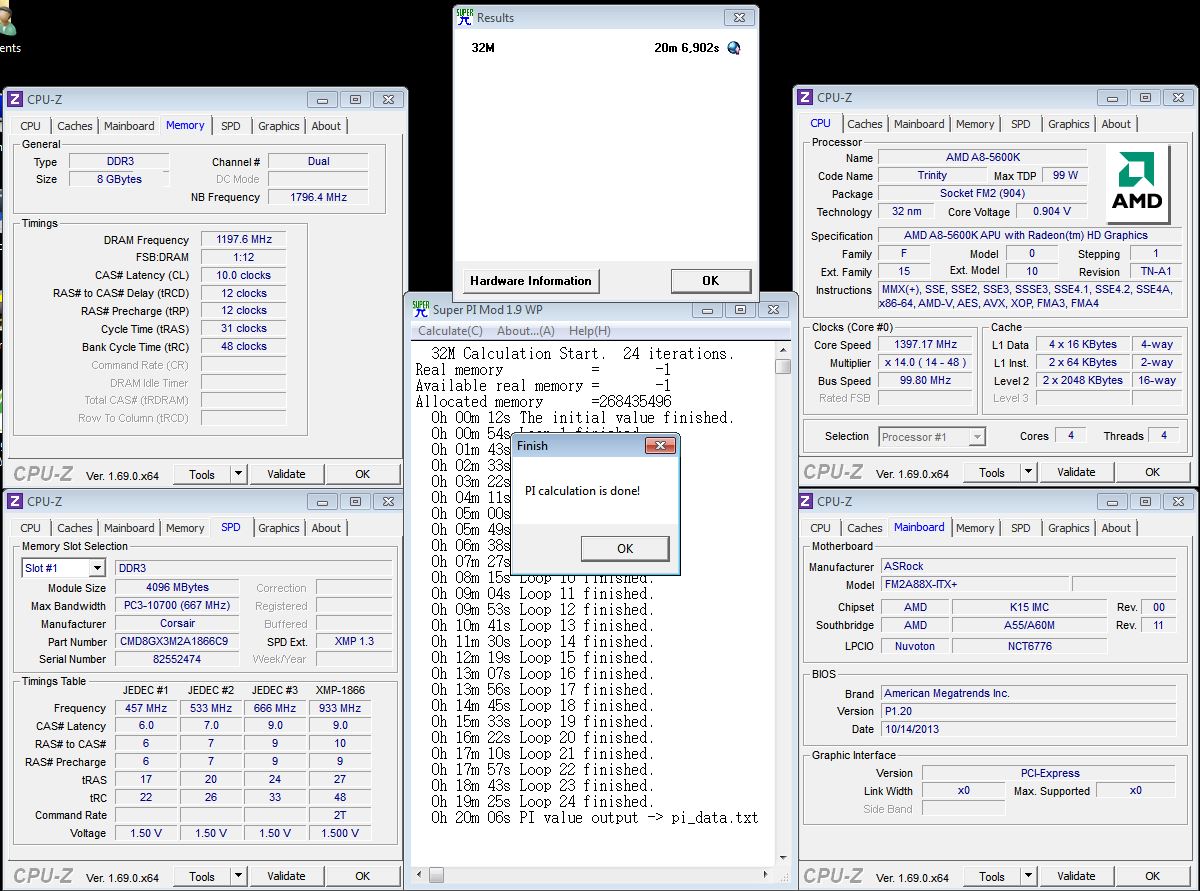1200x891 pixels.
Task: Click the XMP-1866 column header
Action: point(340,690)
